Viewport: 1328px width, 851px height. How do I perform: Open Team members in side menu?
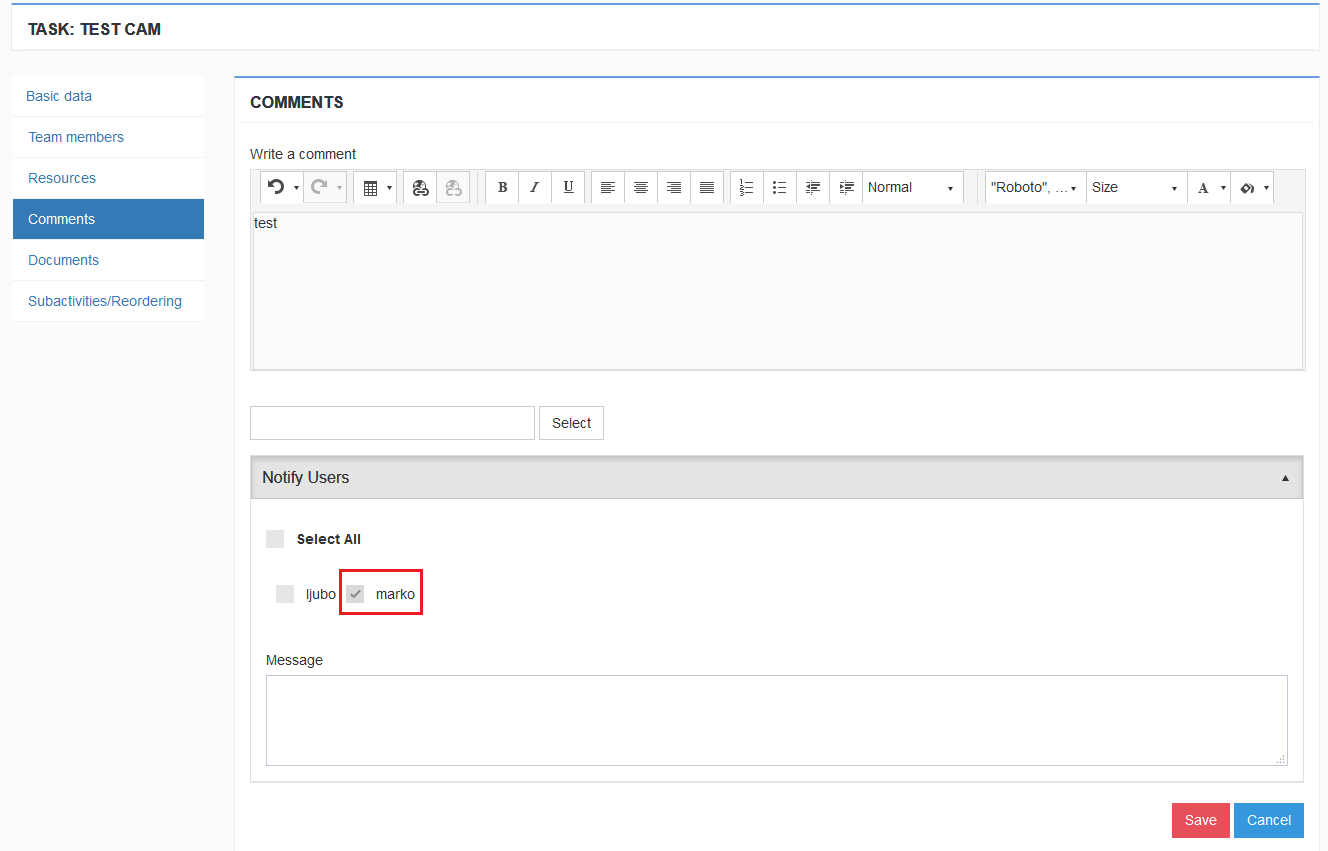(x=108, y=137)
